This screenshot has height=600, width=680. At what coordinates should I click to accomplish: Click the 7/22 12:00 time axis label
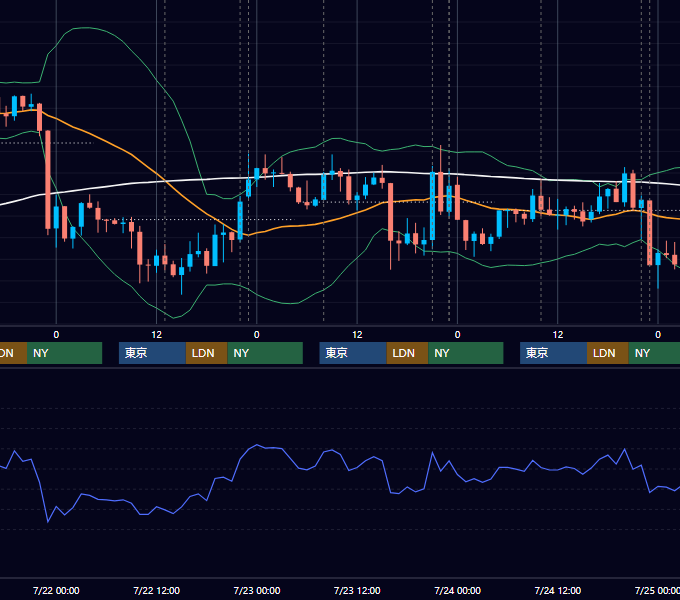157,590
